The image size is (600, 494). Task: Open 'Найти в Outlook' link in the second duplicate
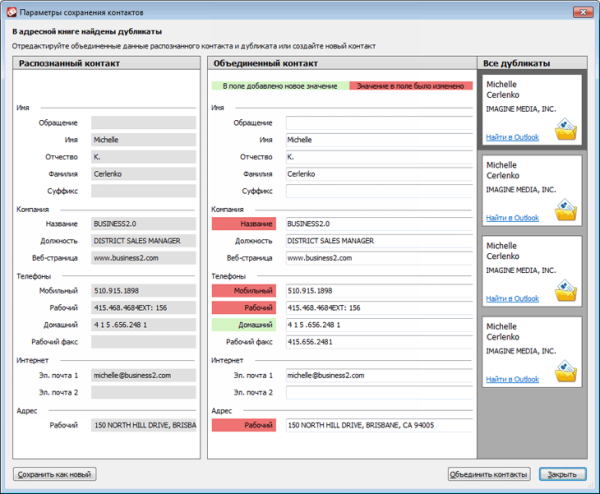point(512,217)
